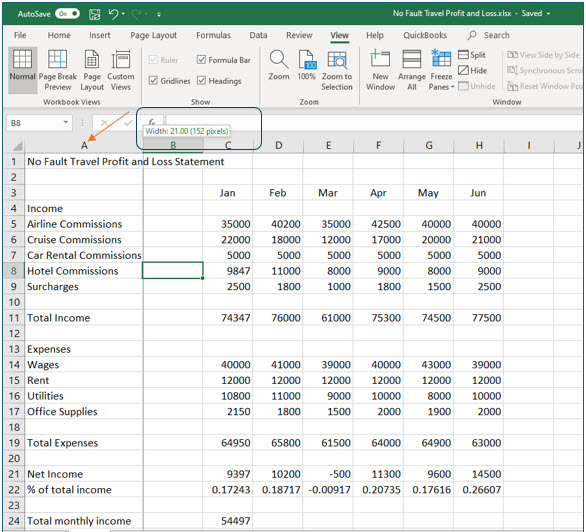Screen dimensions: 586x532
Task: Open the Formulas tab
Action: click(213, 35)
